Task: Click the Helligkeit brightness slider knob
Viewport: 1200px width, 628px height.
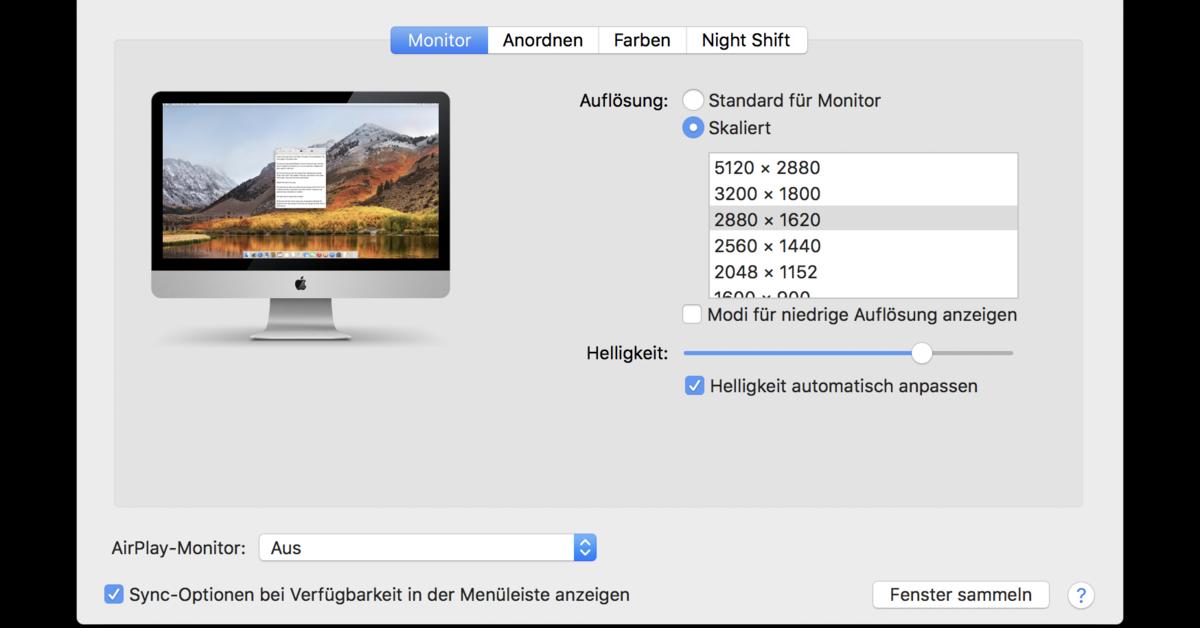Action: coord(922,352)
